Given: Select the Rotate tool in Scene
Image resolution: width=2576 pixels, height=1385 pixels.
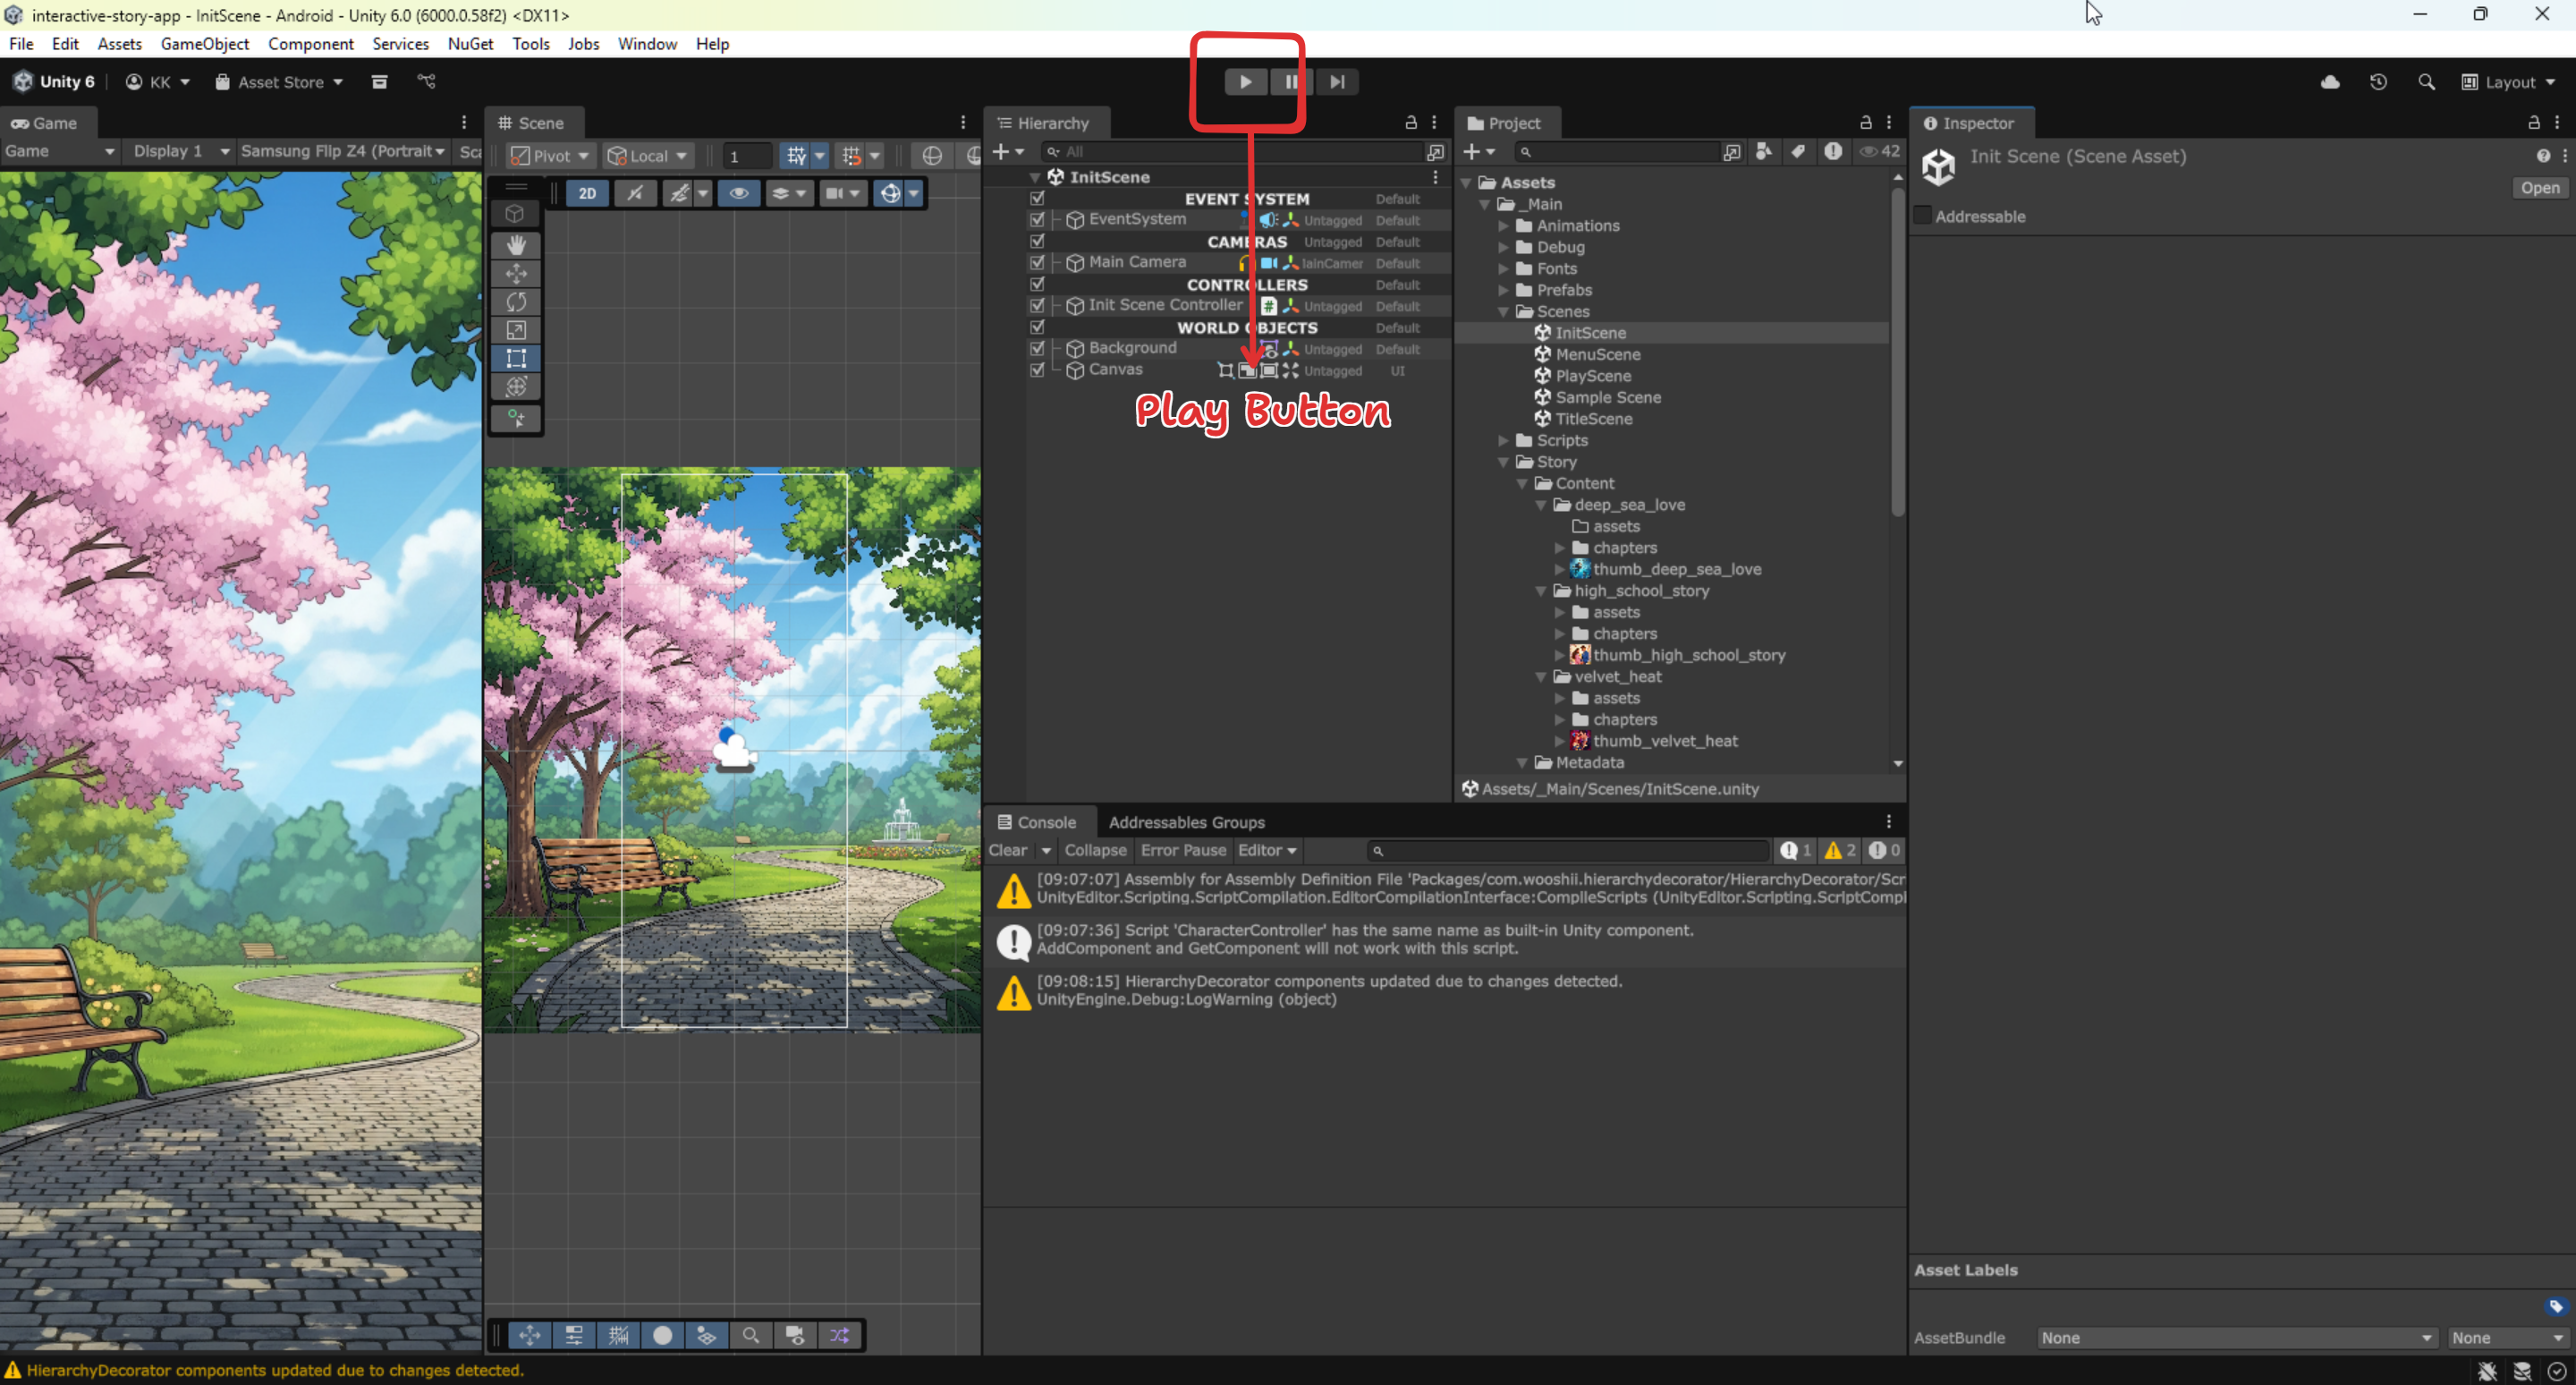Looking at the screenshot, I should click(x=516, y=302).
